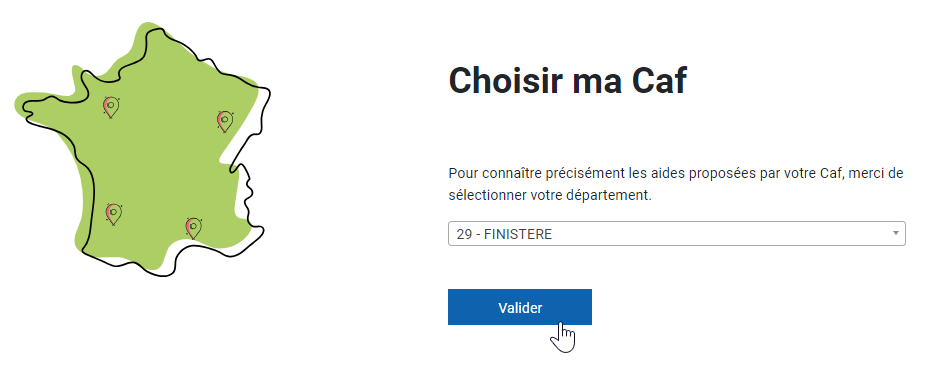925x367 pixels.
Task: Click the northeast map pin marker
Action: click(225, 121)
